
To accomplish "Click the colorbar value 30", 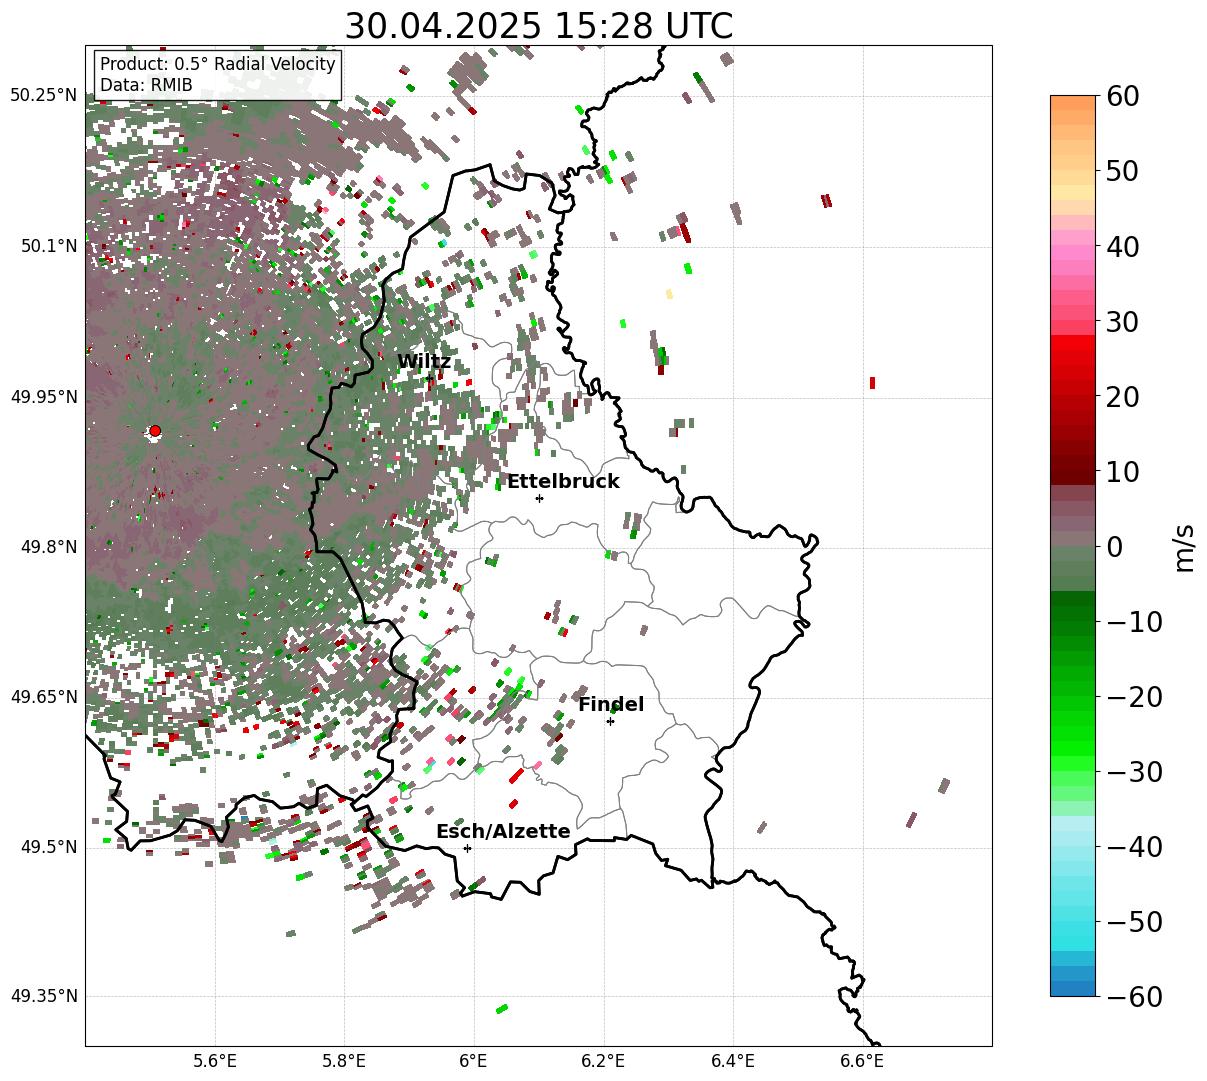I will coord(1124,321).
